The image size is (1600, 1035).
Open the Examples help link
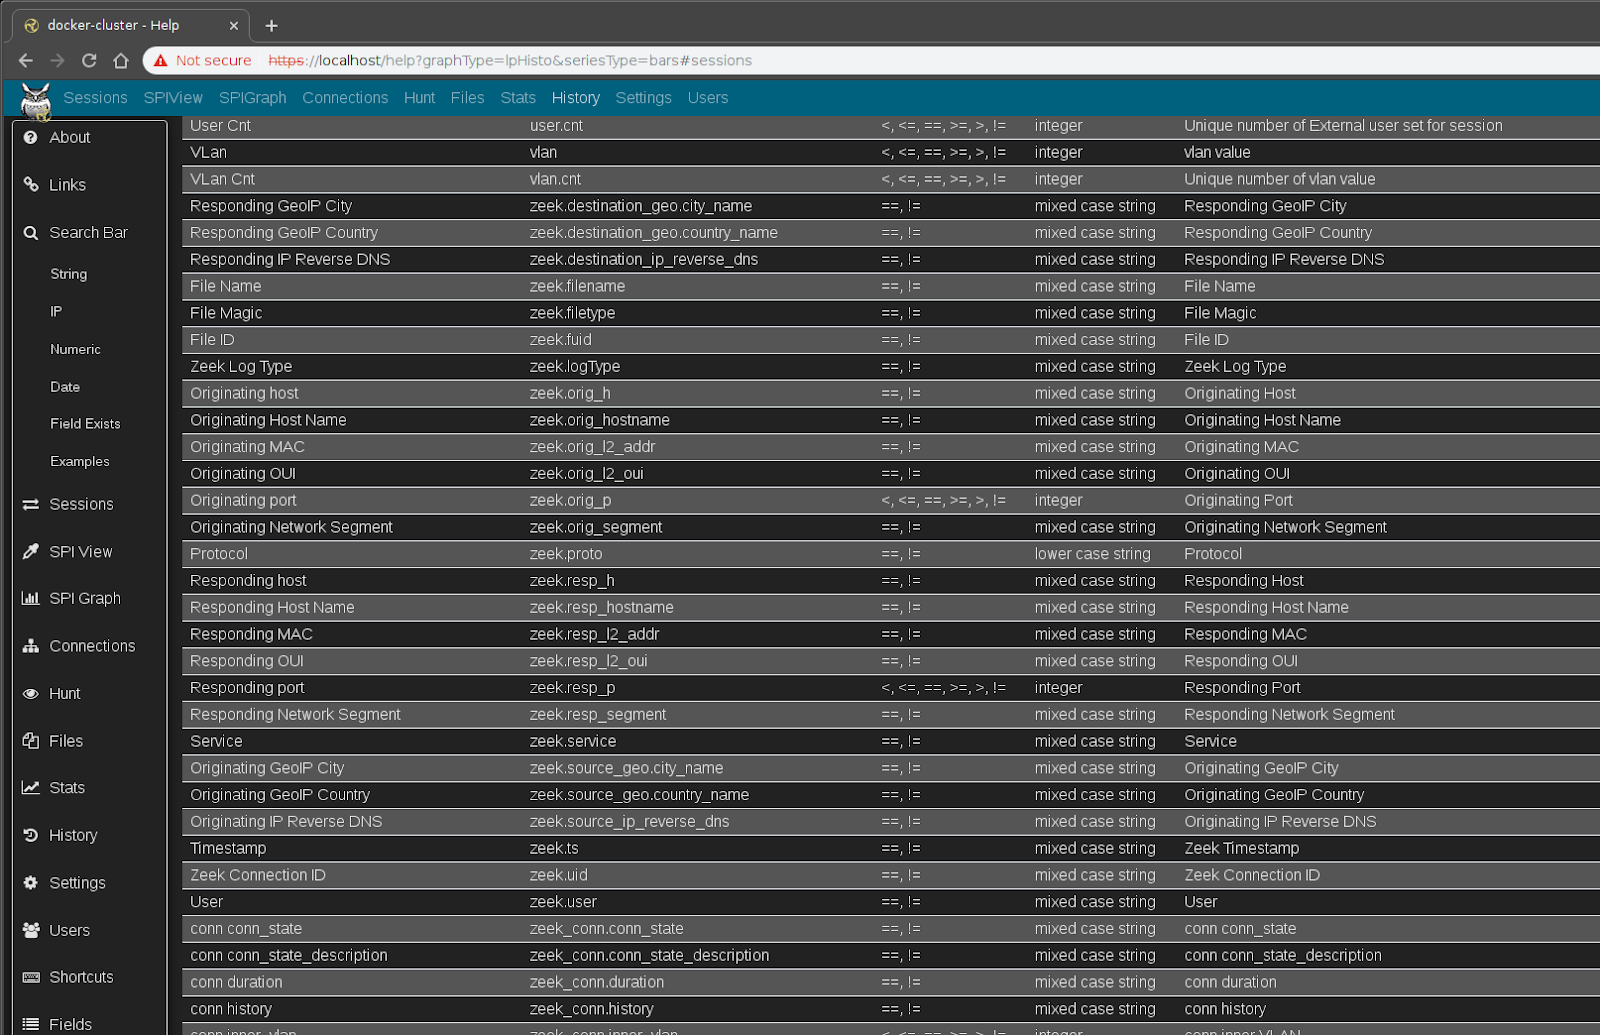tap(79, 461)
